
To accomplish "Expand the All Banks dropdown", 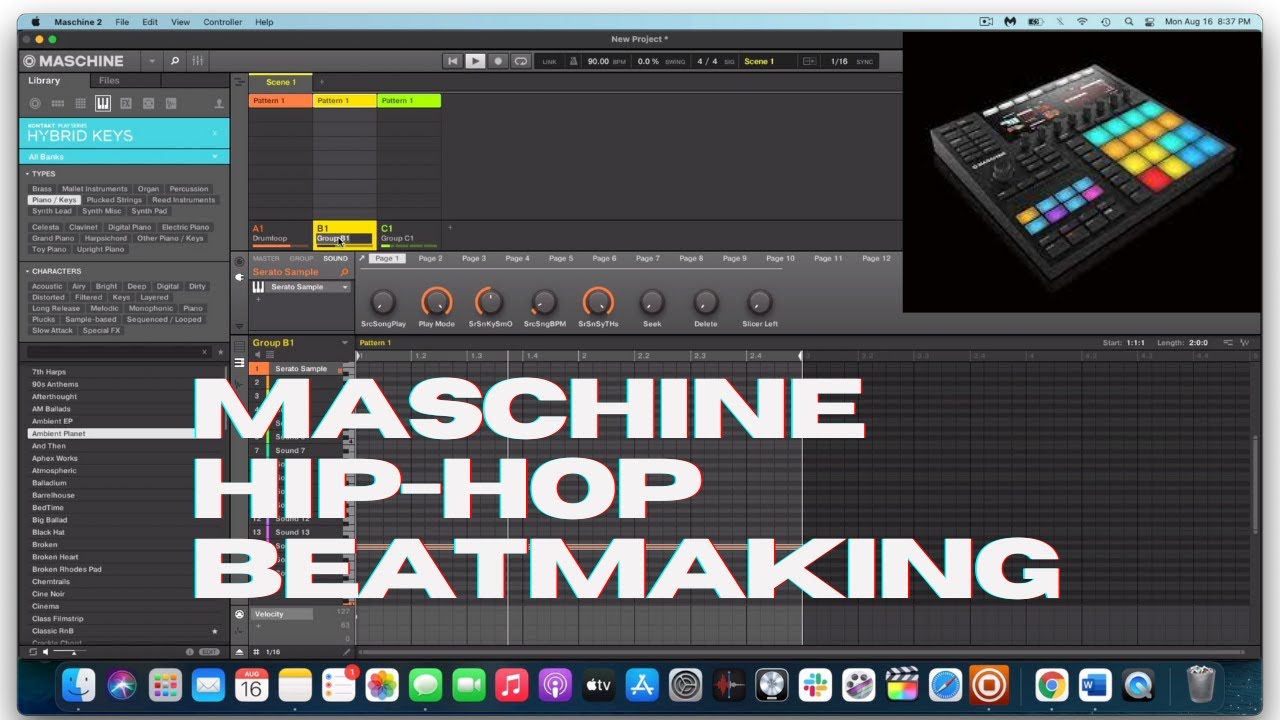I will pos(124,157).
